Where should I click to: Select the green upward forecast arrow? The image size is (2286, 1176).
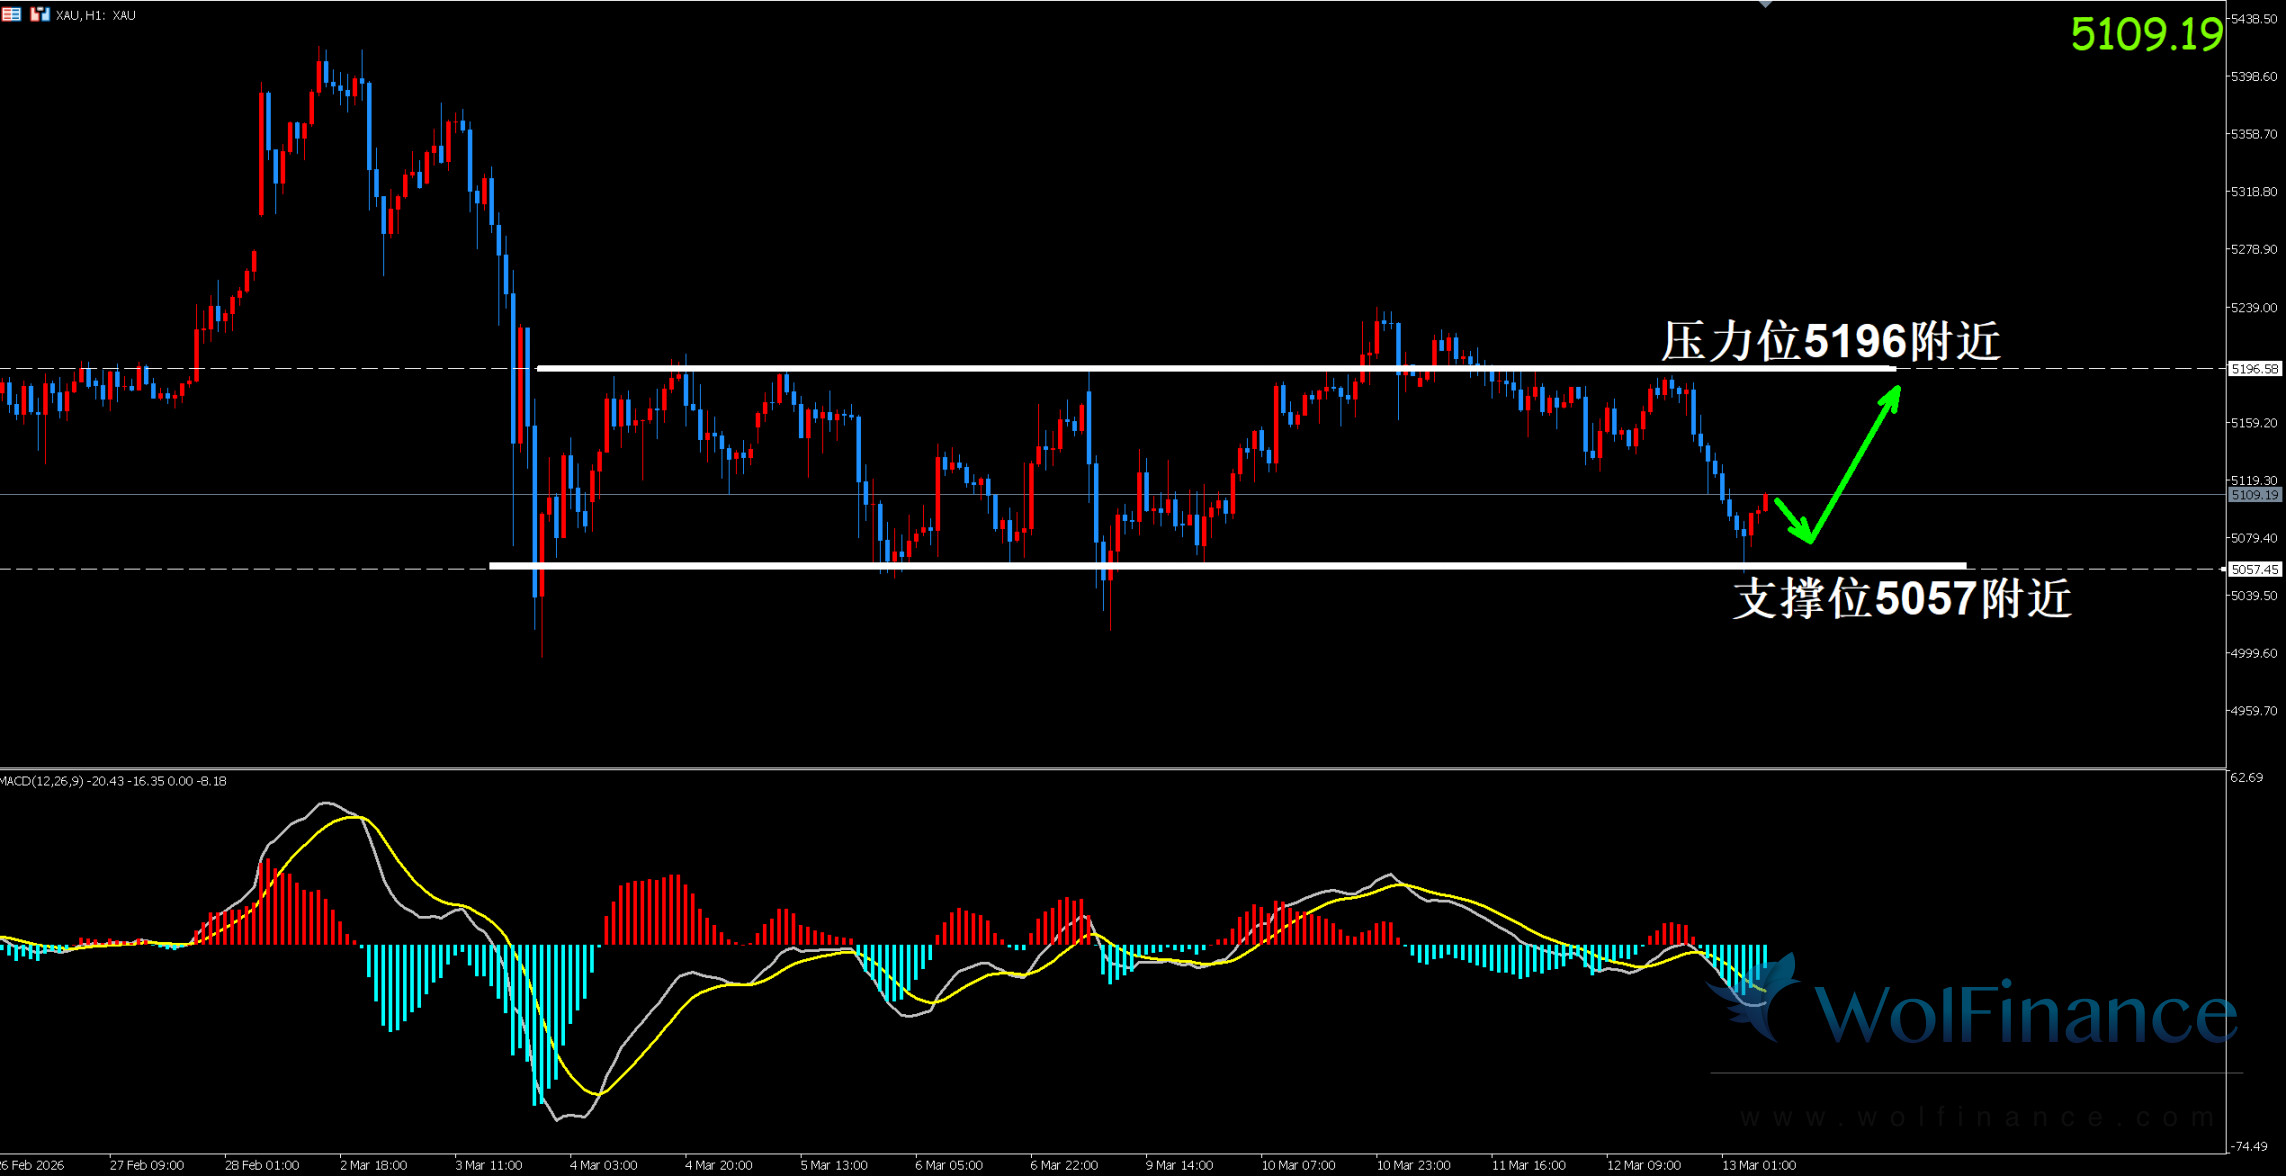1853,466
